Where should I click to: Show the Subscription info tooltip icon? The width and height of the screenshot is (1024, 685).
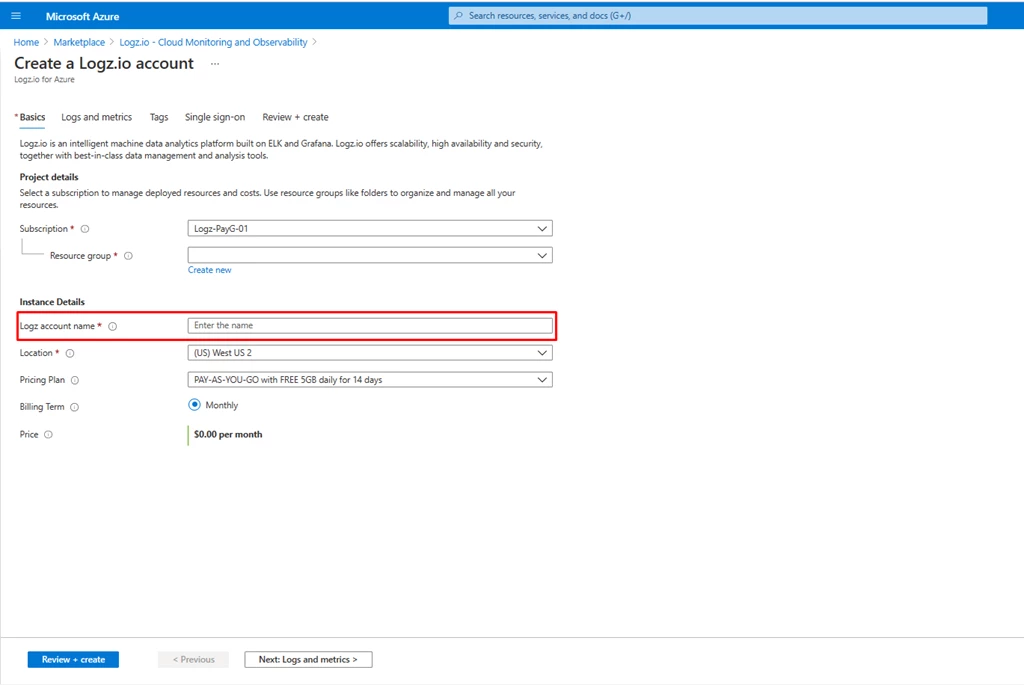(85, 229)
